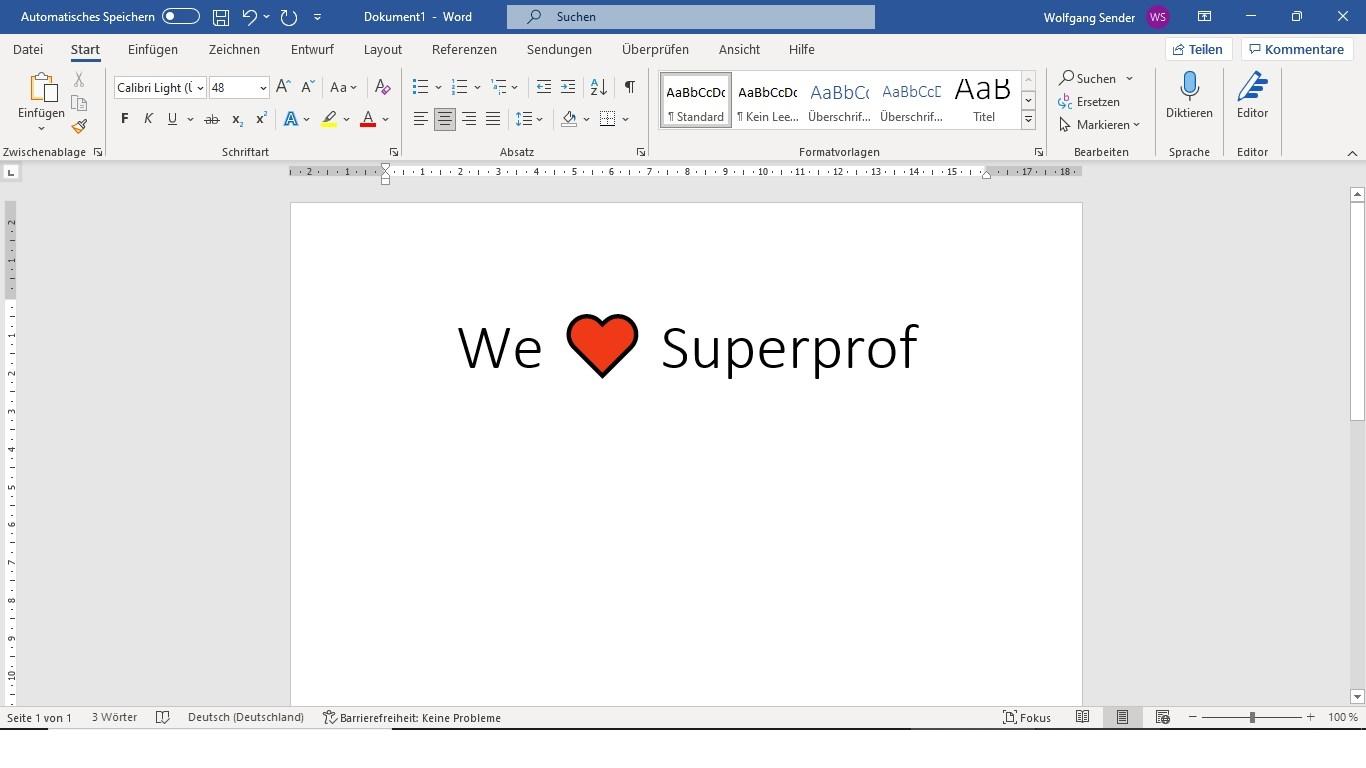
Task: Switch to Überprüfen tab
Action: click(655, 49)
